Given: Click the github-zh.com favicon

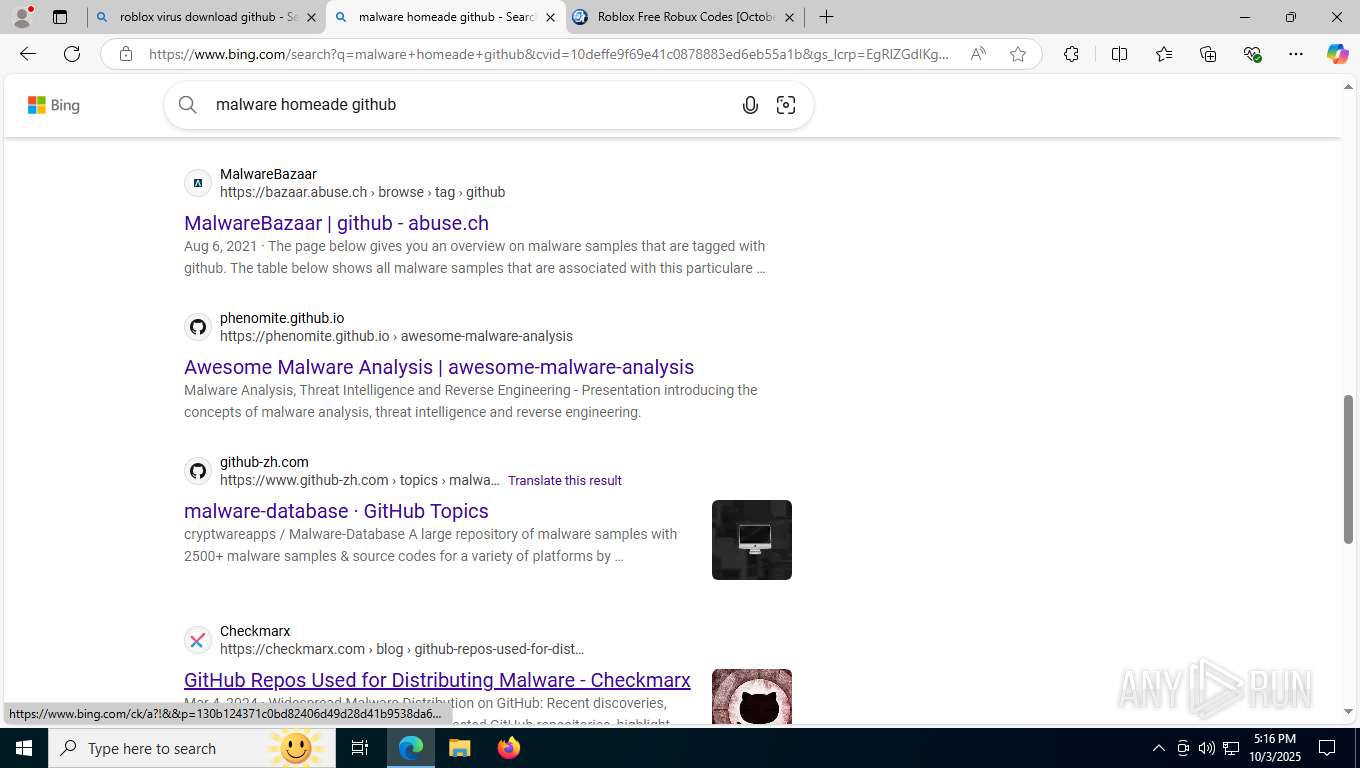Looking at the screenshot, I should (x=198, y=471).
